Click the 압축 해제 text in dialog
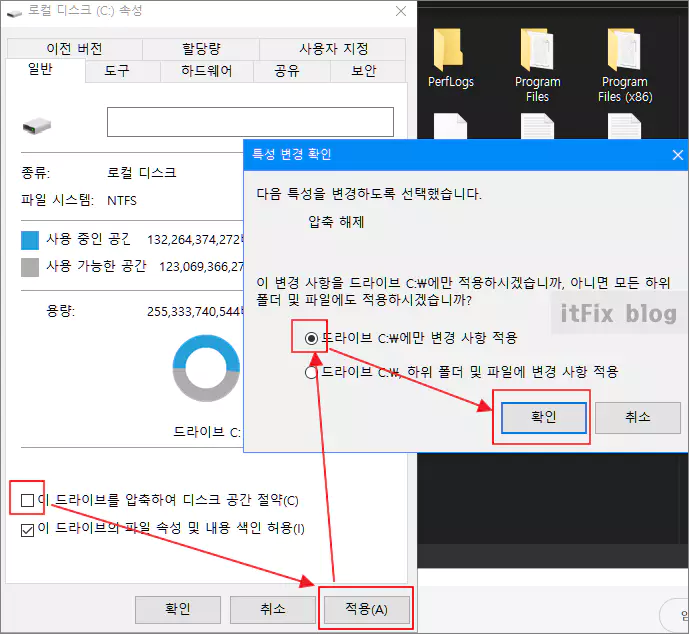Screen dimensions: 689x634 [x=336, y=222]
